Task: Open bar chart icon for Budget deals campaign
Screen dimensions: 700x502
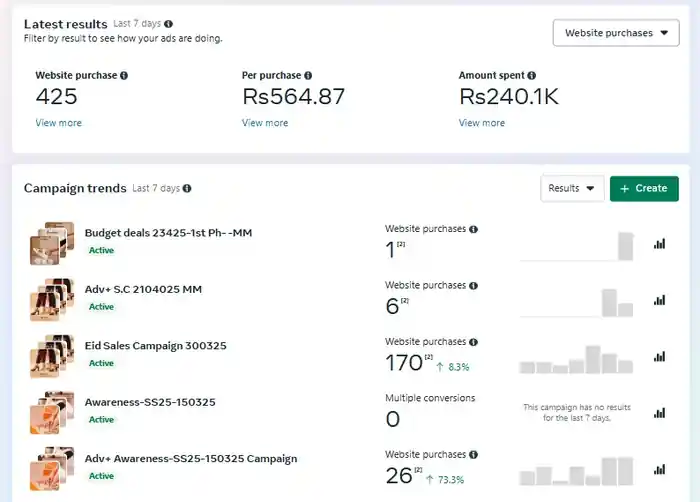Action: tap(659, 244)
